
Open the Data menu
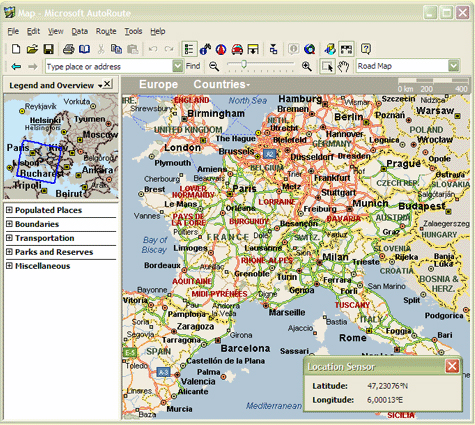click(80, 31)
